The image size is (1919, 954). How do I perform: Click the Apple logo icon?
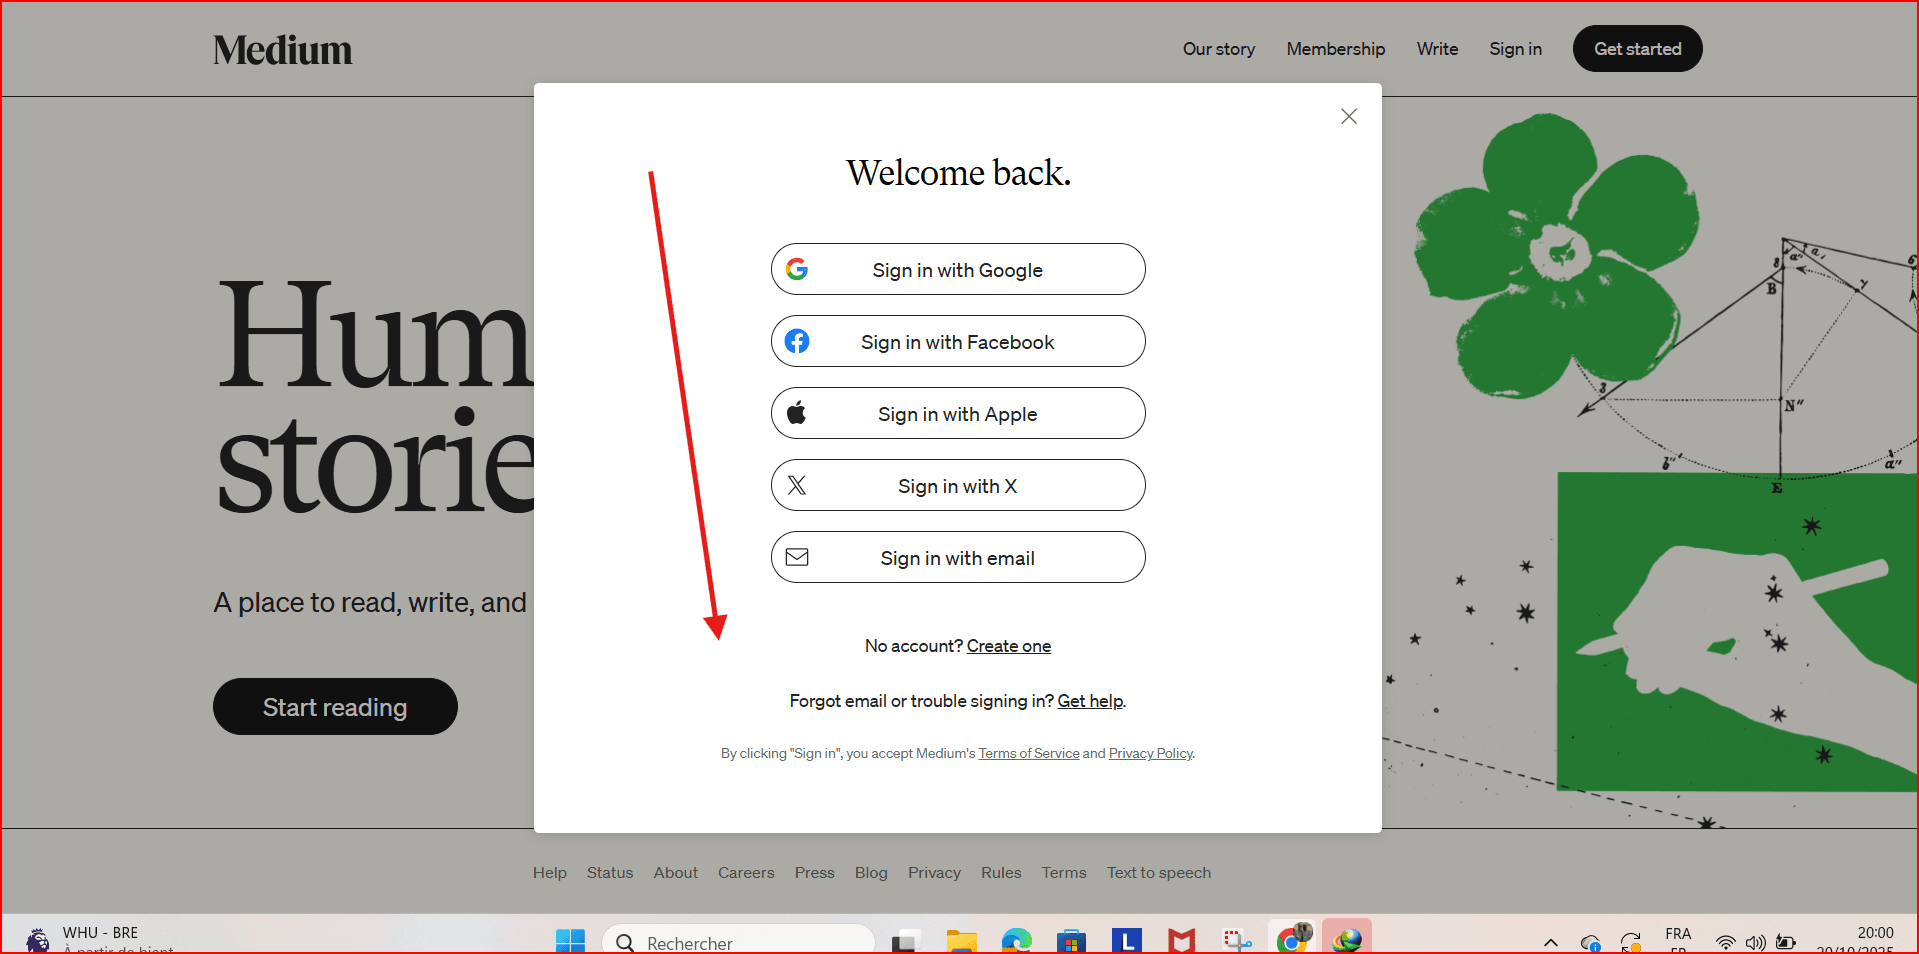(x=797, y=413)
